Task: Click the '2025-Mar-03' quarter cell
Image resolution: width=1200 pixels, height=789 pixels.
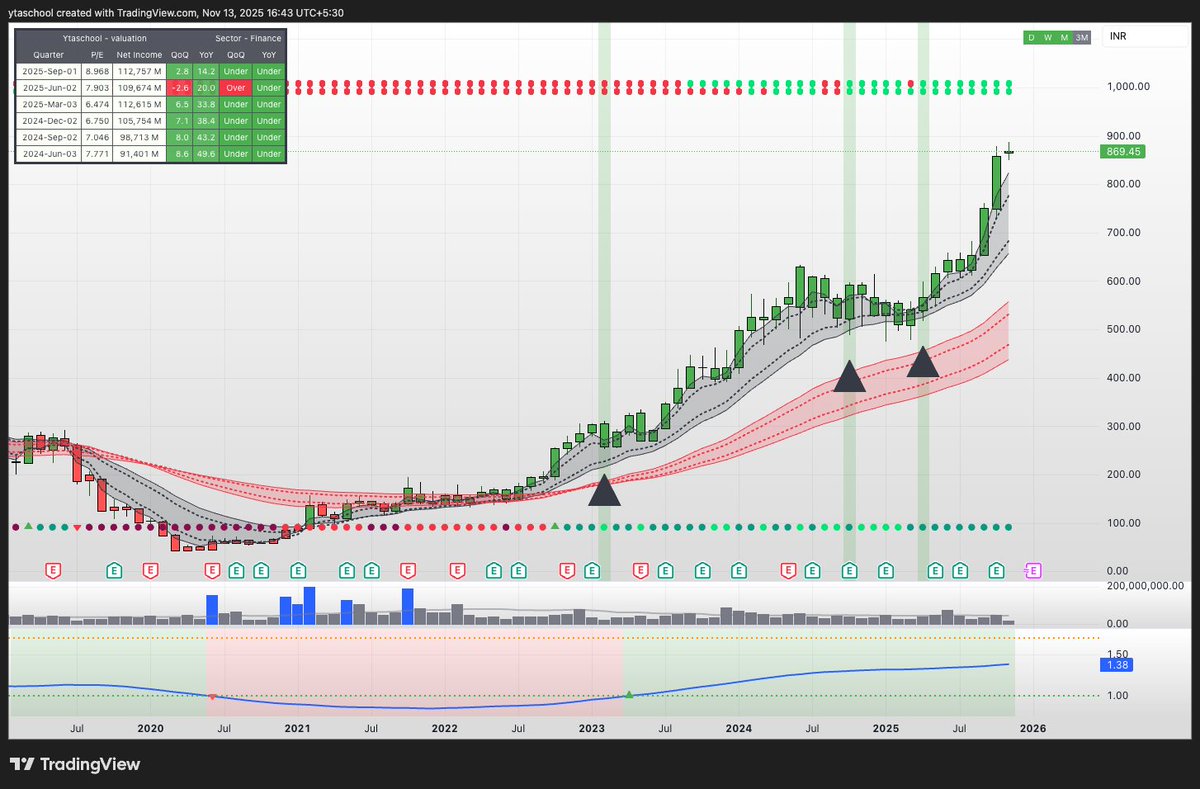Action: click(48, 104)
